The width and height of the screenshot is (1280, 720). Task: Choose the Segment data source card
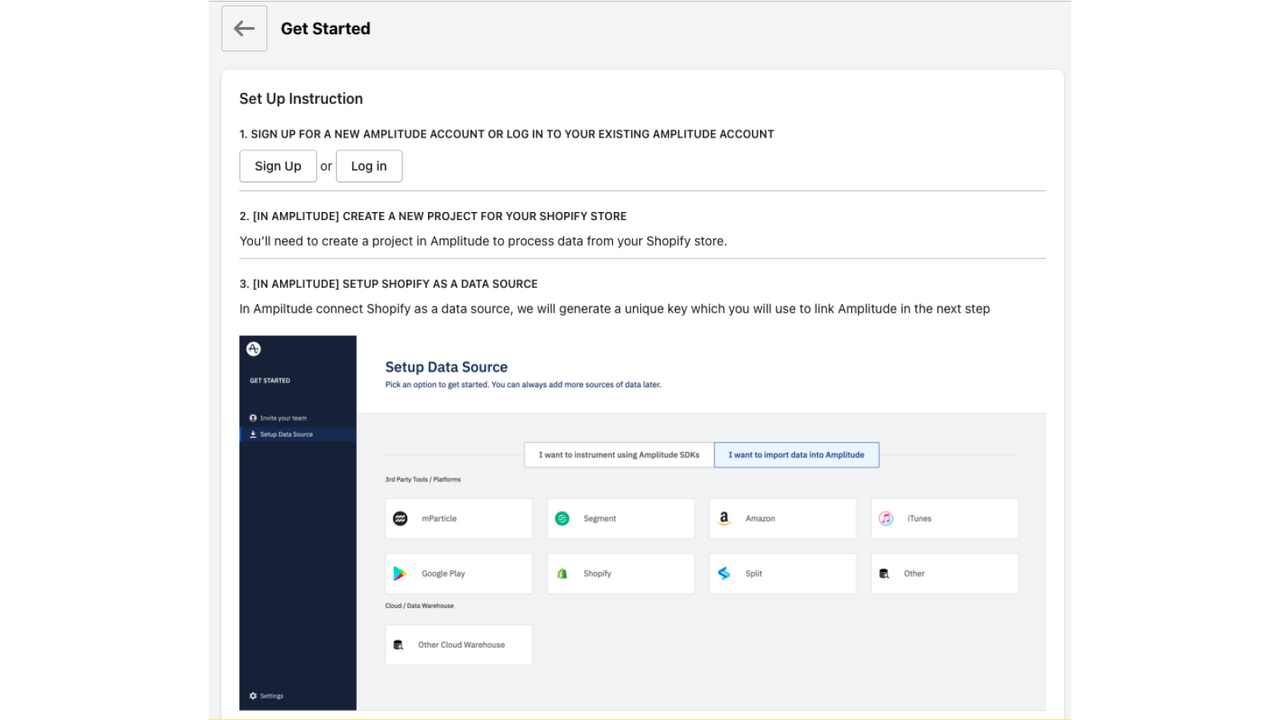(x=621, y=519)
